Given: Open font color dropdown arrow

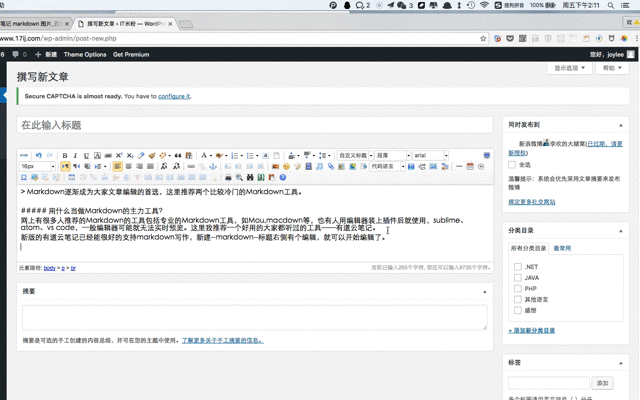Looking at the screenshot, I should pyautogui.click(x=211, y=156).
